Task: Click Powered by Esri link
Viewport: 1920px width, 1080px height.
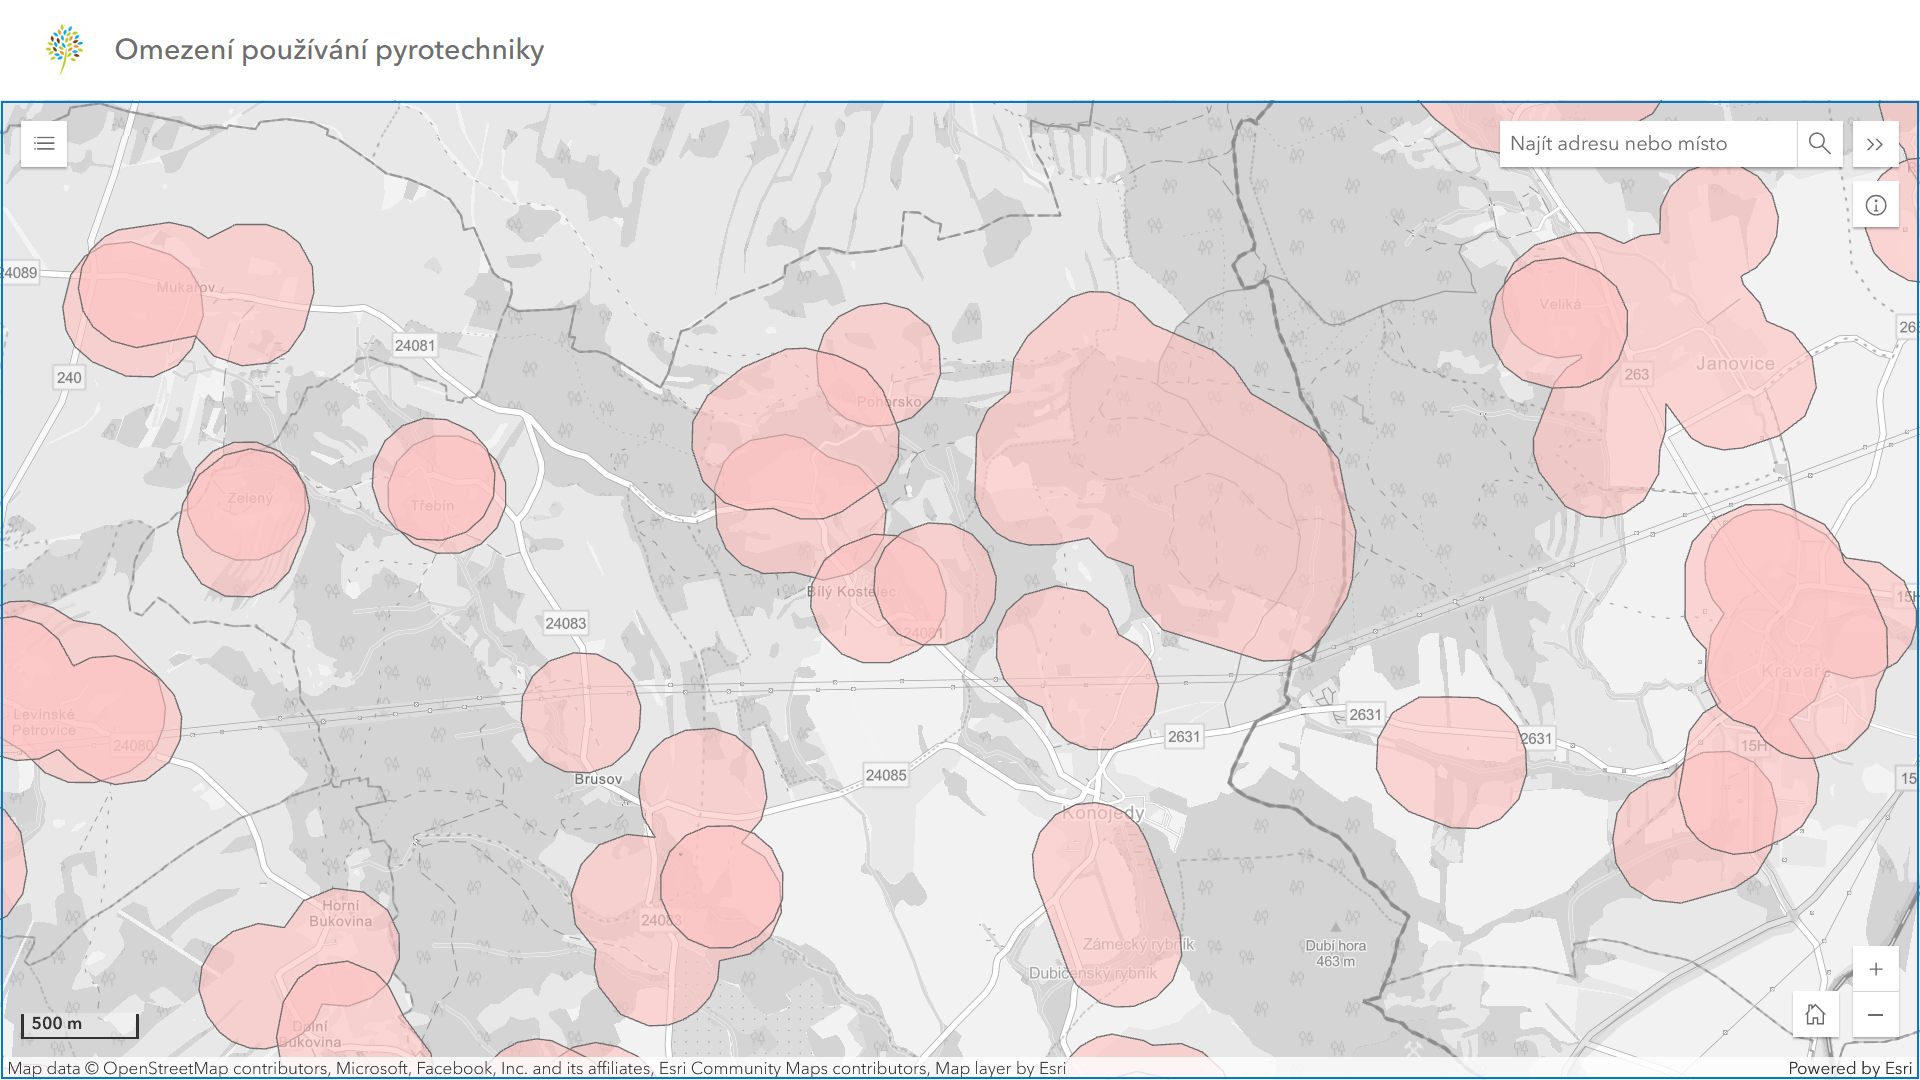Action: pyautogui.click(x=1849, y=1068)
